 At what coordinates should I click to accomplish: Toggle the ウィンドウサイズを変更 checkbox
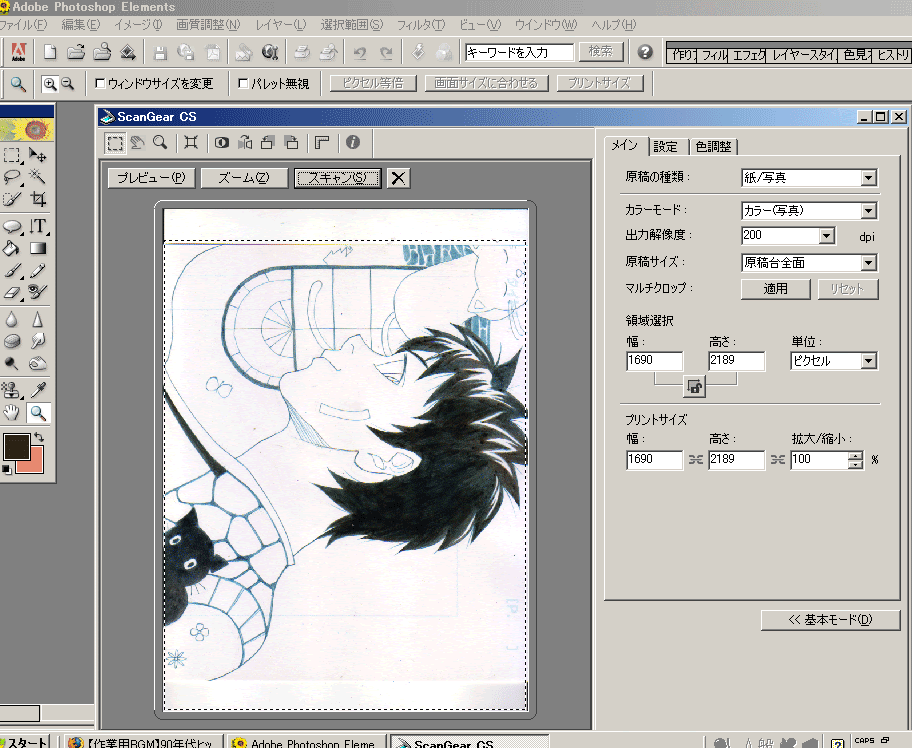[x=100, y=84]
